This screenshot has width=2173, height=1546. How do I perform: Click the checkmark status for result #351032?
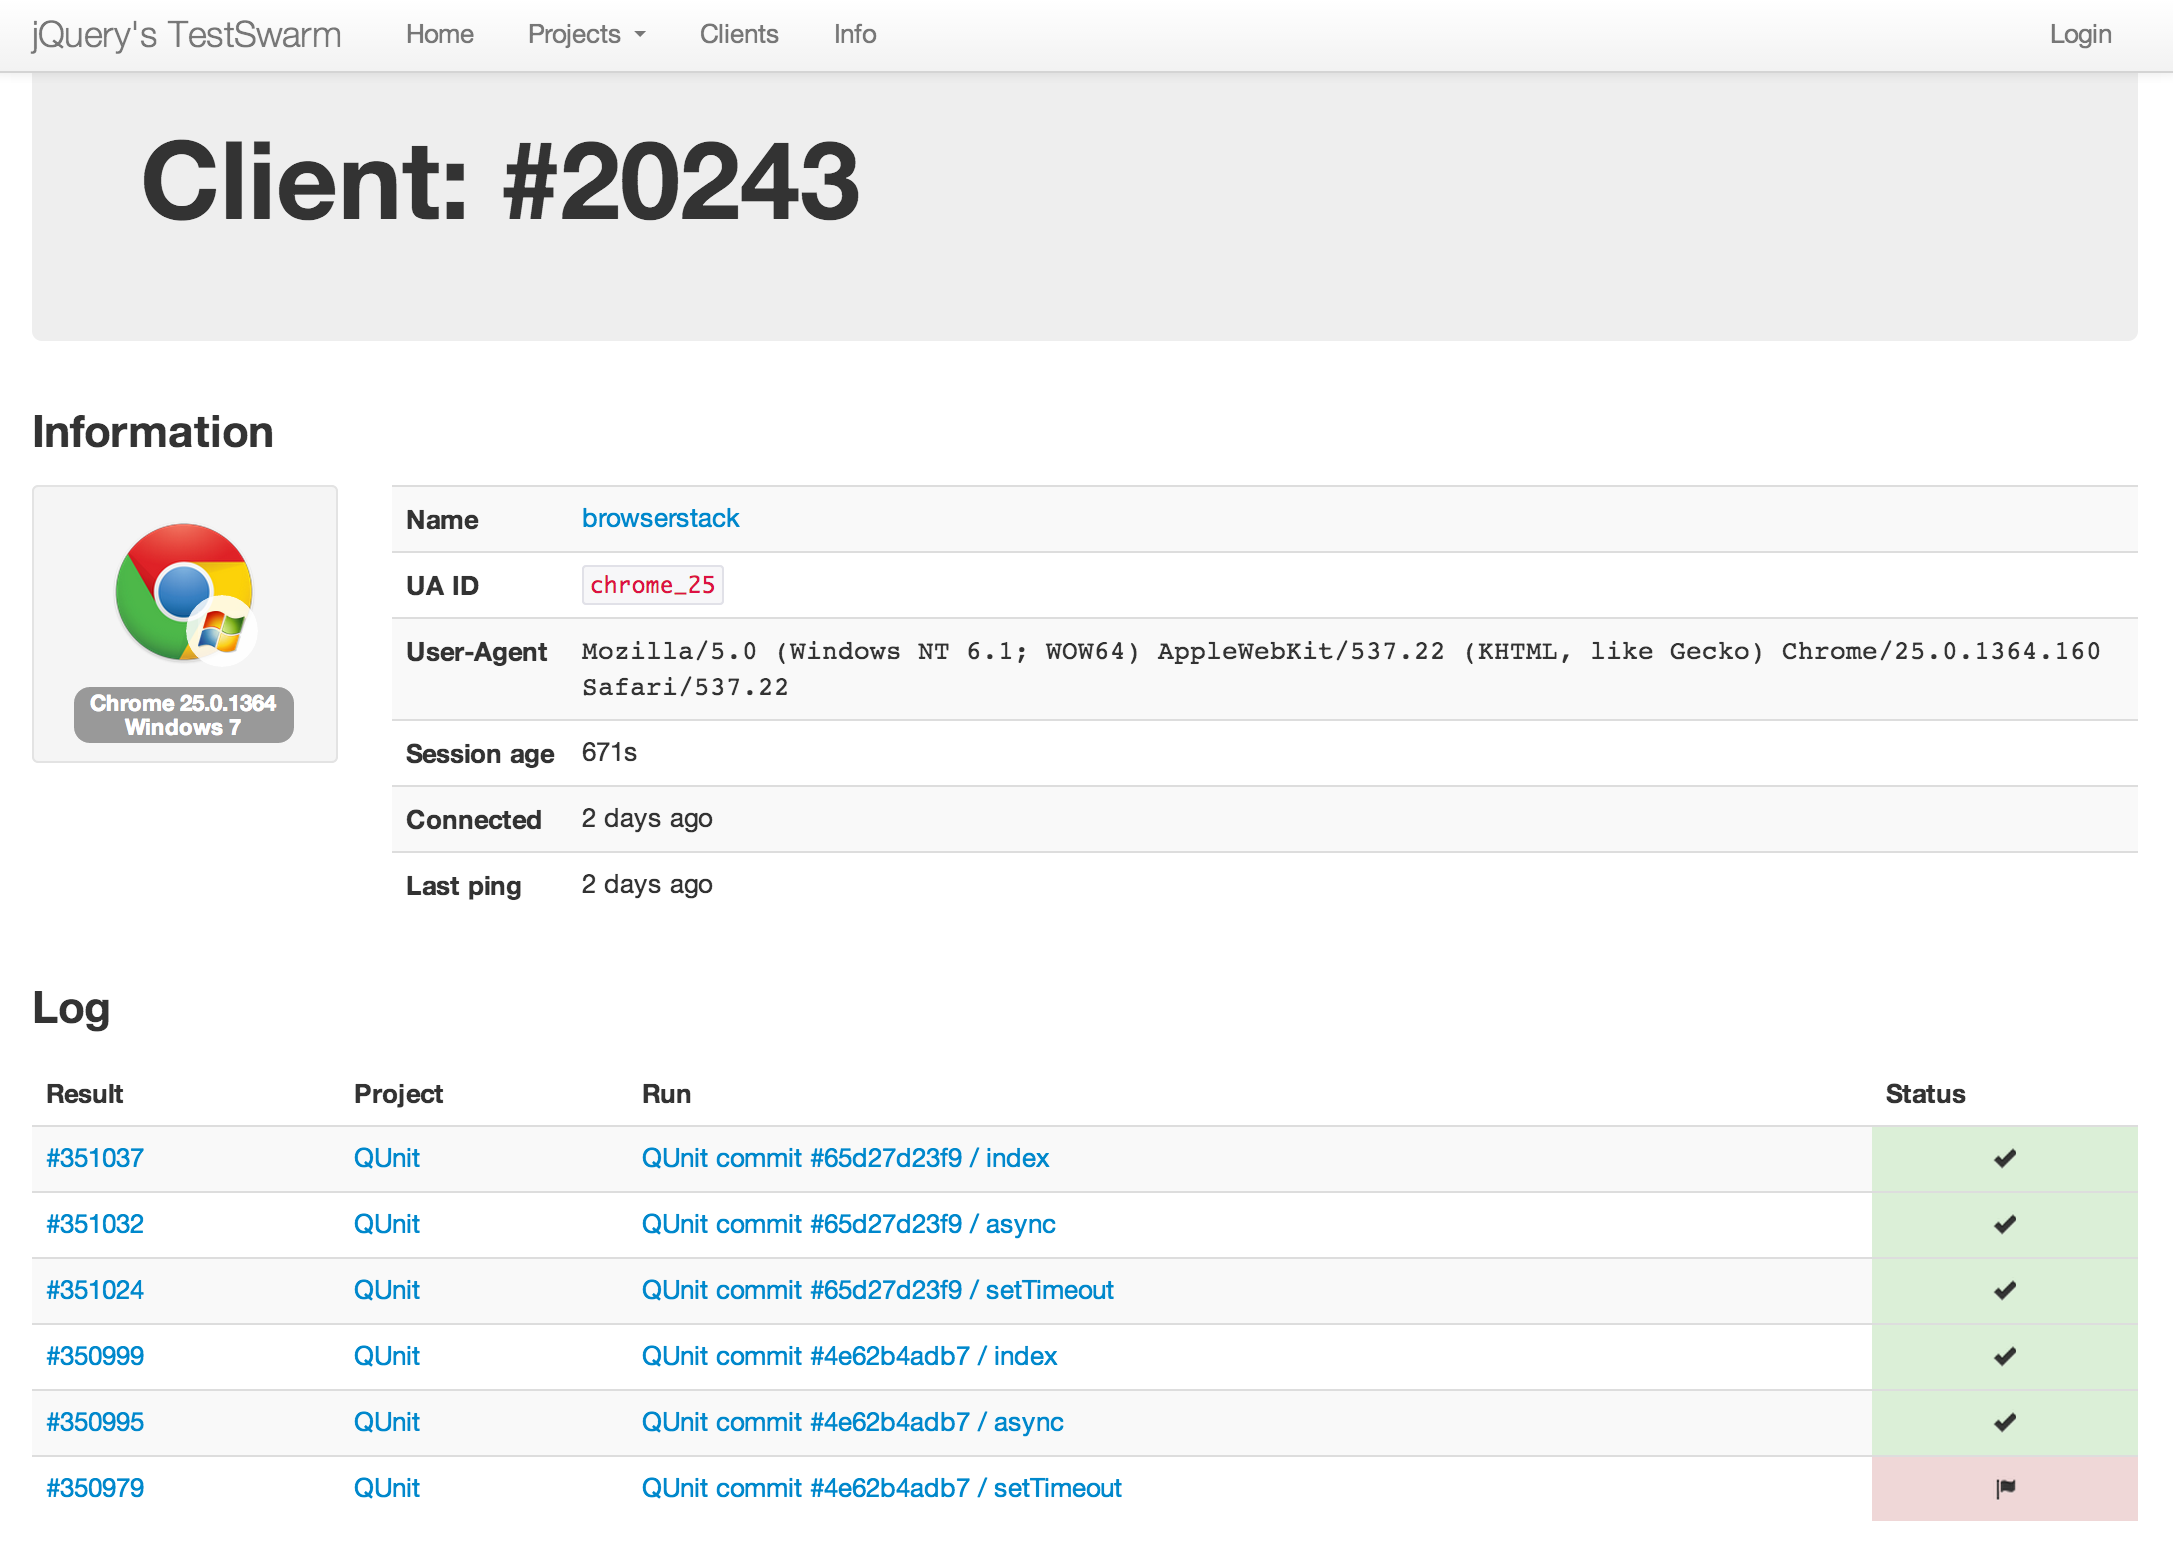tap(2004, 1224)
